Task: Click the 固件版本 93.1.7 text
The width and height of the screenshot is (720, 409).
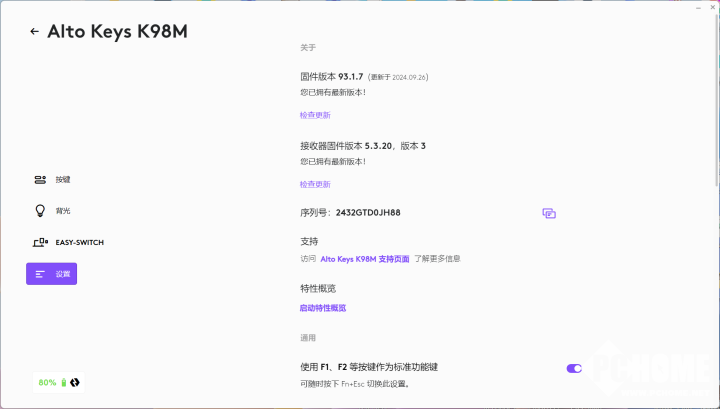Action: 332,77
